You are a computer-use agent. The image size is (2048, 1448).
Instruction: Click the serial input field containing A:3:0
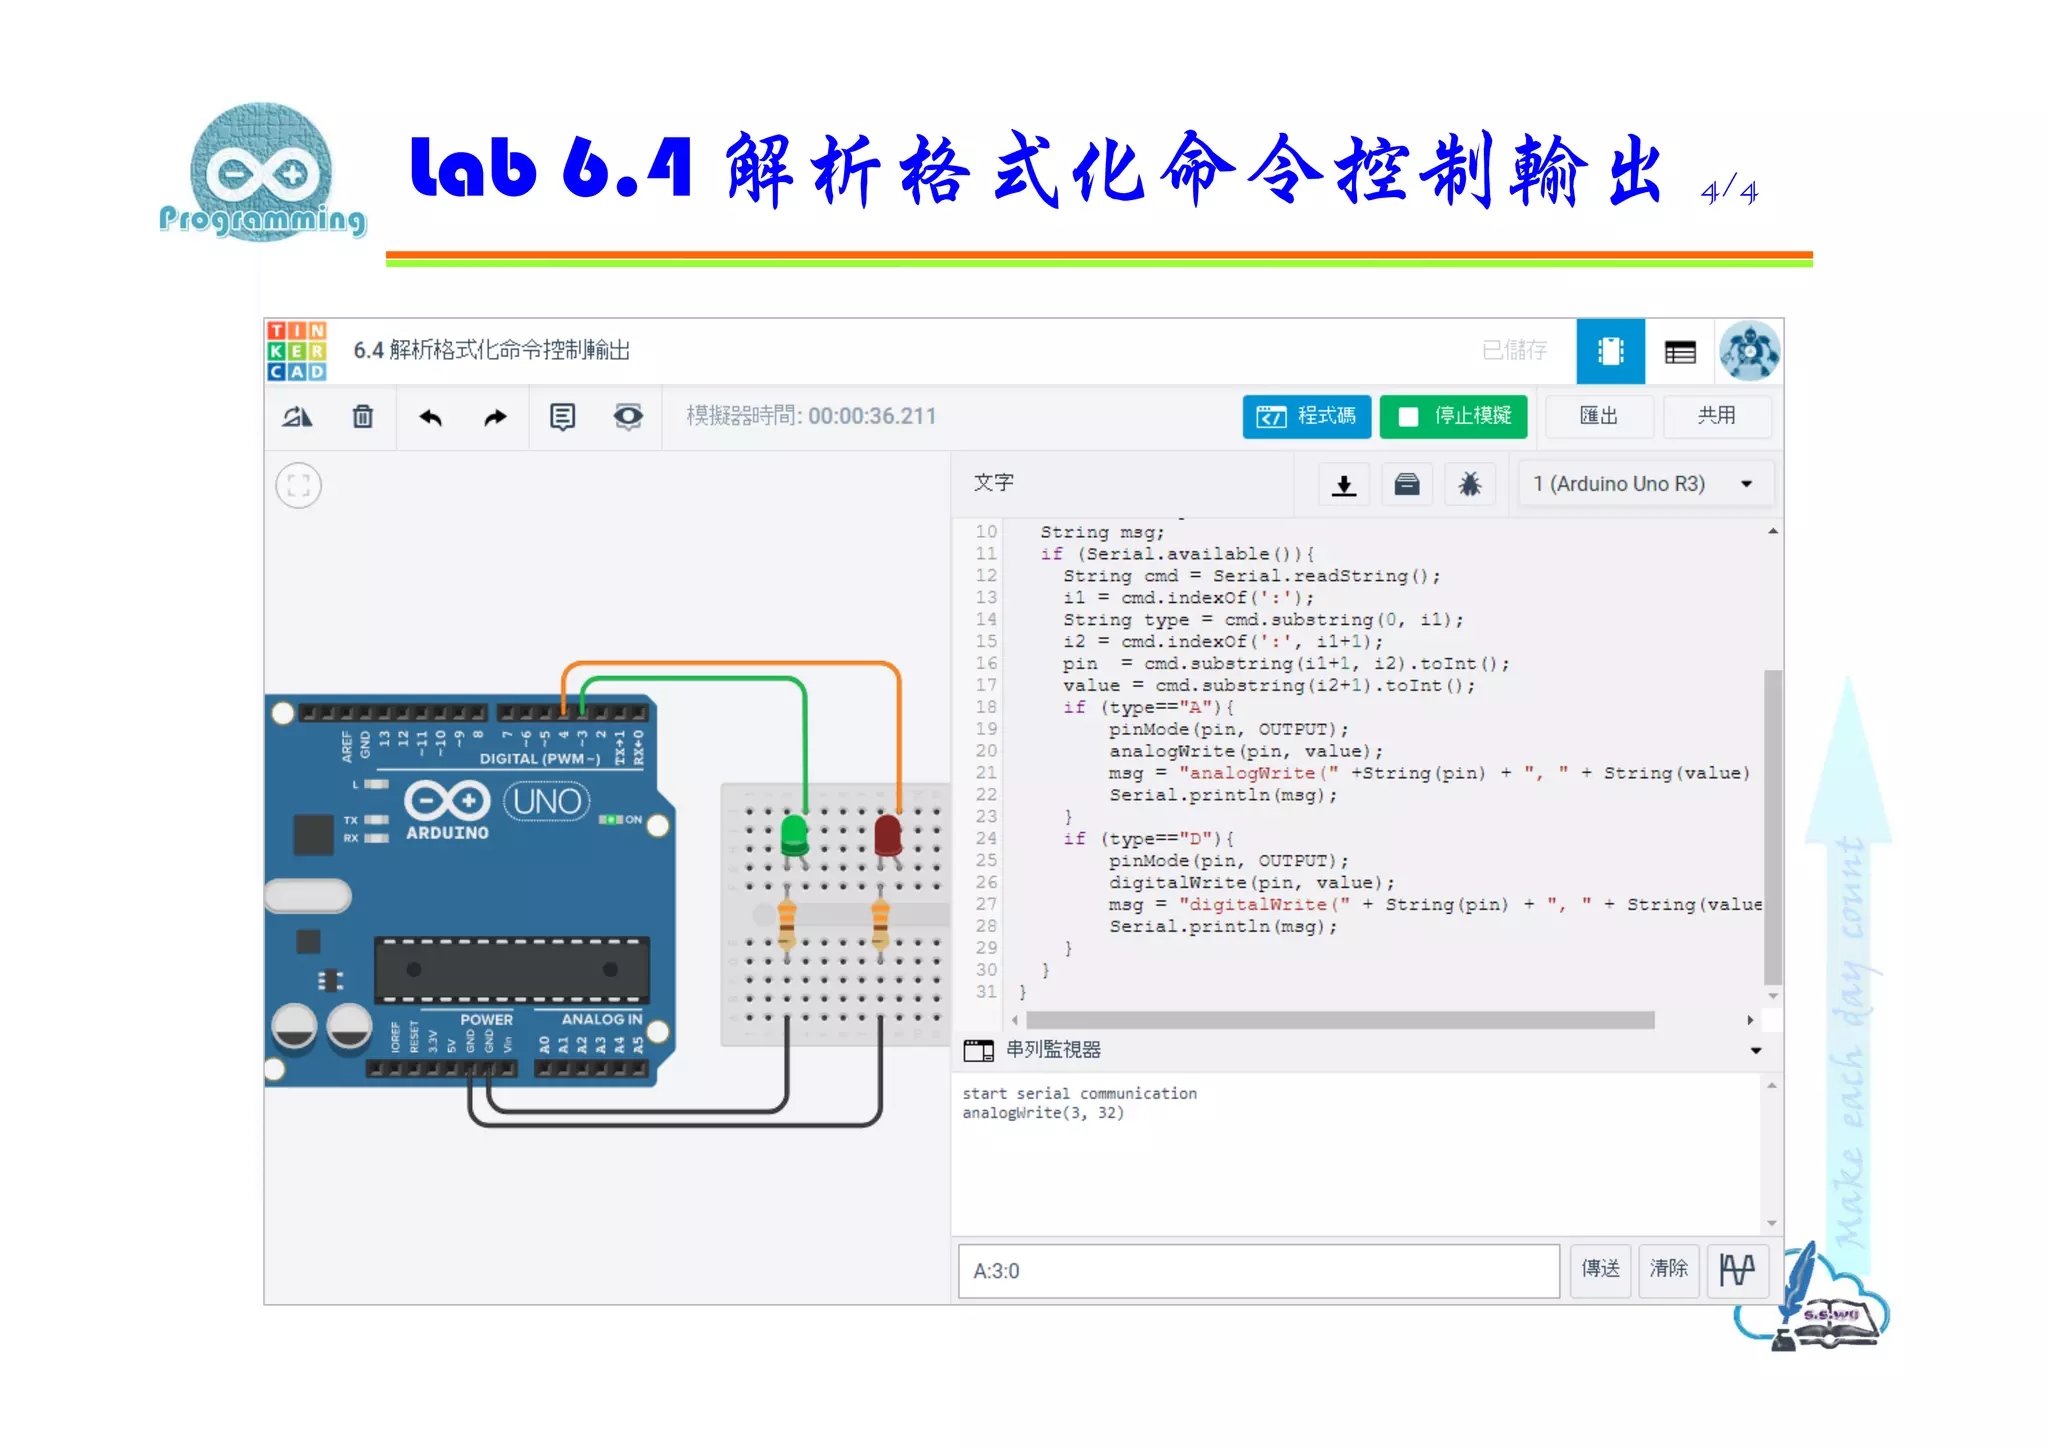1258,1271
